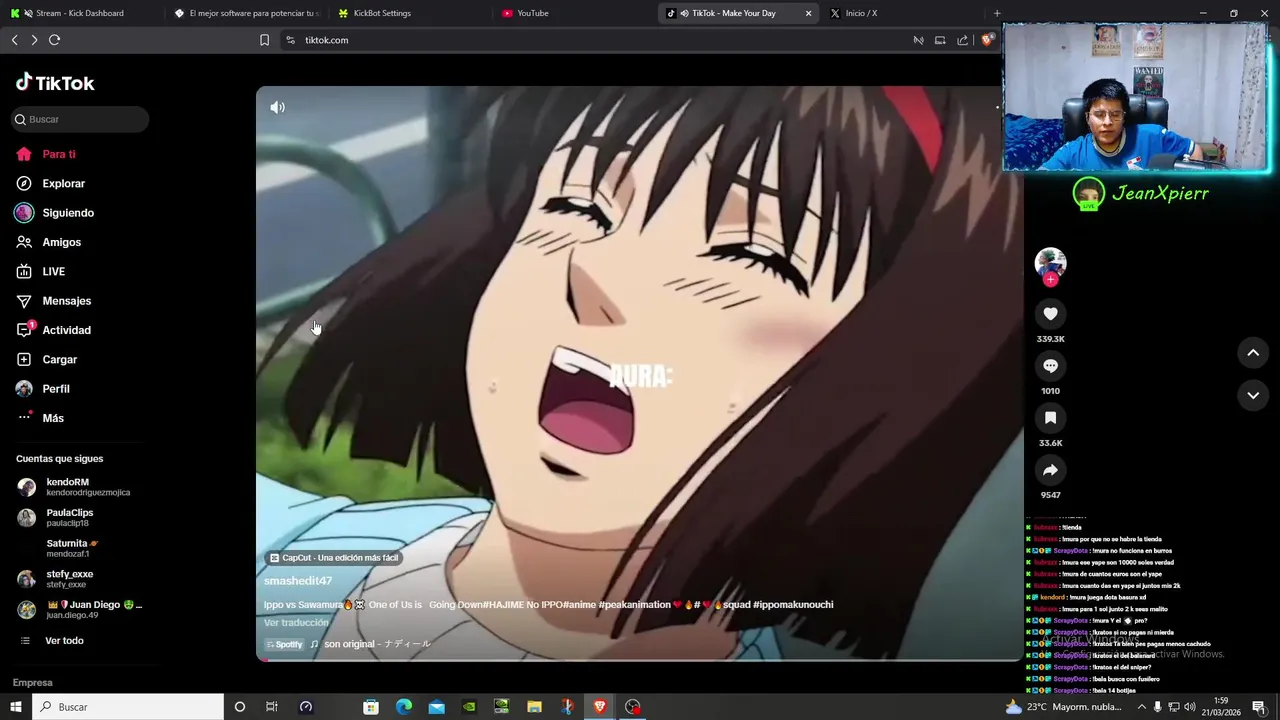Expand followed accounts with Ver todo
The height and width of the screenshot is (720, 1280).
tap(52, 641)
